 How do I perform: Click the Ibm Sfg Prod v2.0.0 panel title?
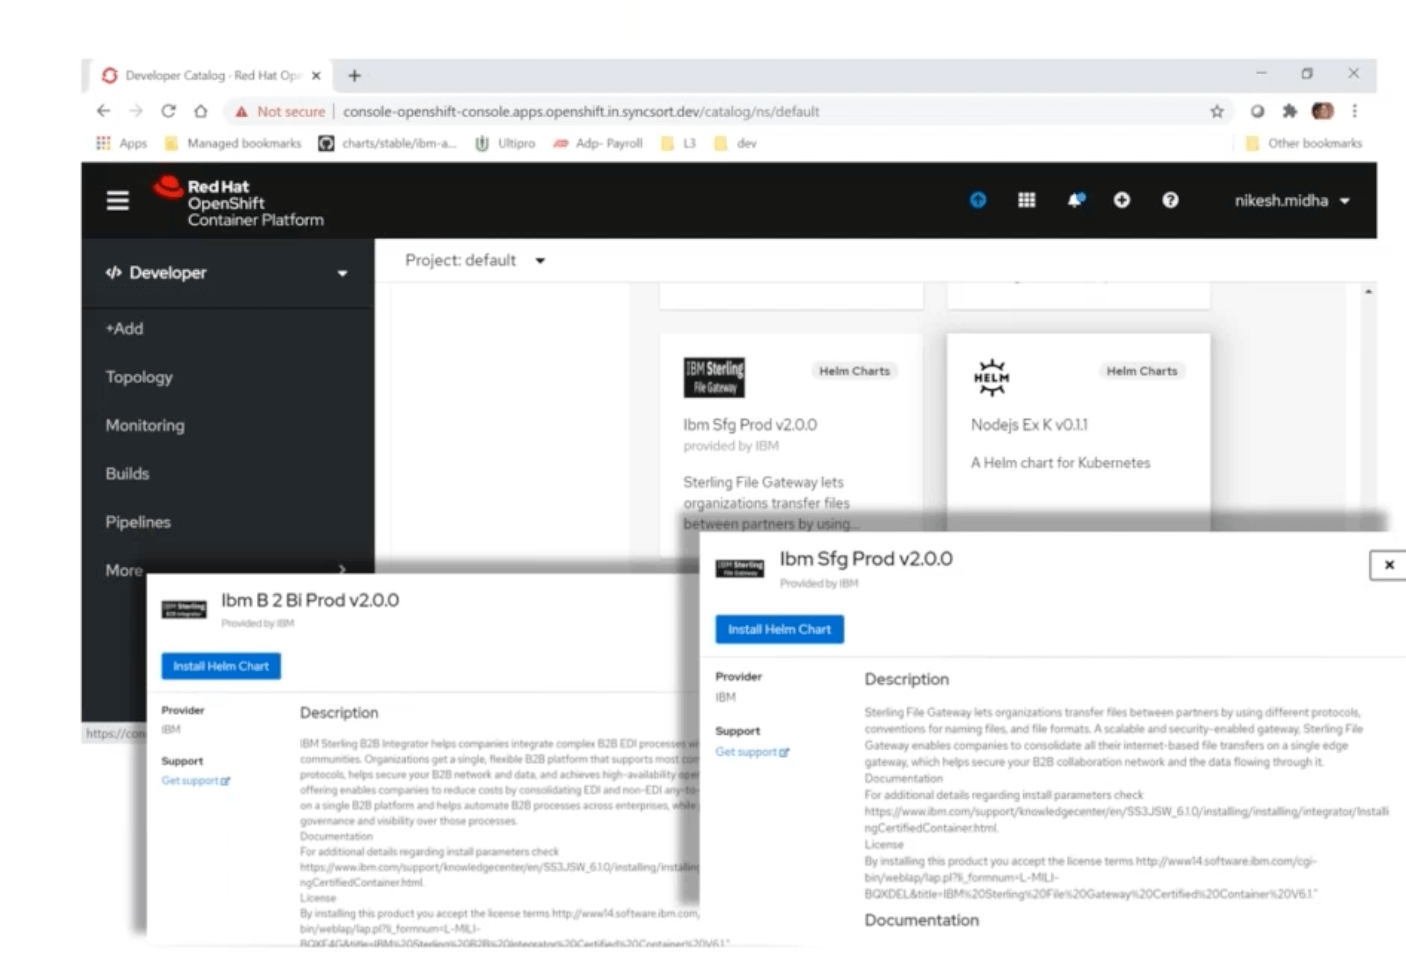point(866,559)
